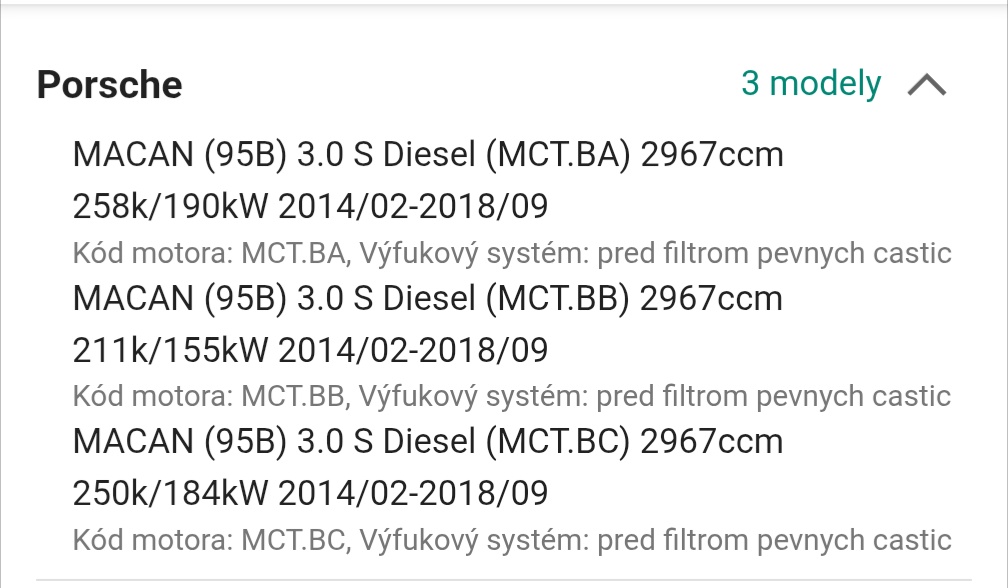Select MACAN 3.0 S Diesel MCT.BA entry

(428, 155)
